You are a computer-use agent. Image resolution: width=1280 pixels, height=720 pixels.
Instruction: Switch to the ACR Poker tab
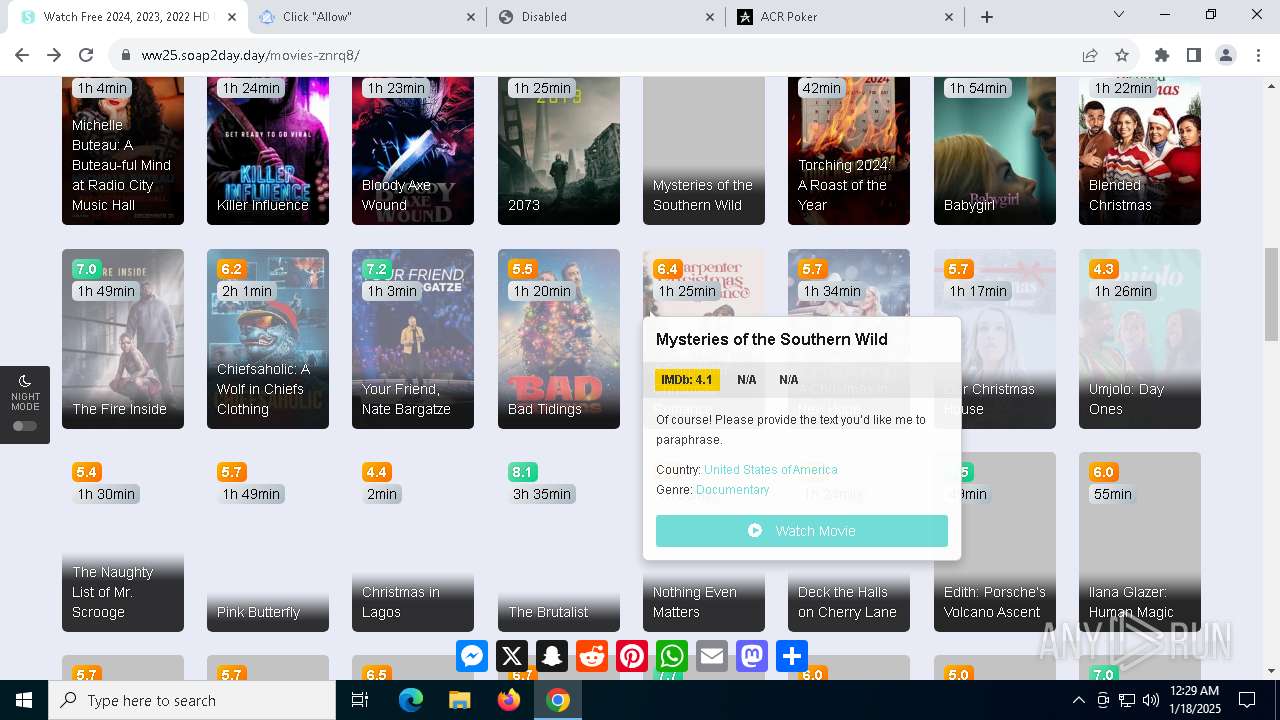click(x=845, y=17)
